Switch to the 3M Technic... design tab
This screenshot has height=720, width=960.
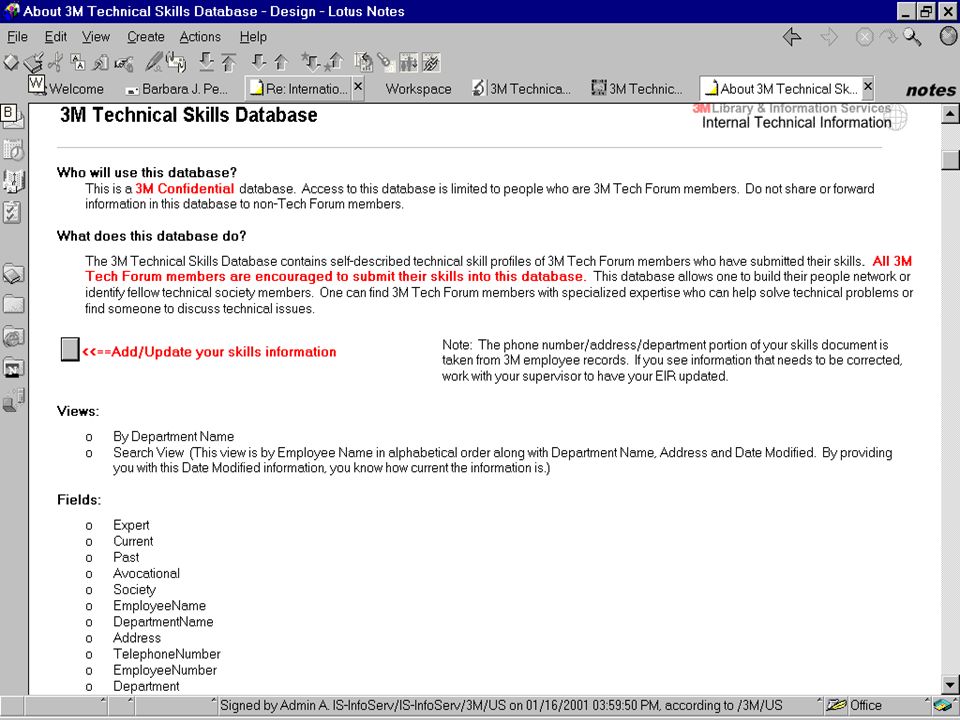click(637, 89)
